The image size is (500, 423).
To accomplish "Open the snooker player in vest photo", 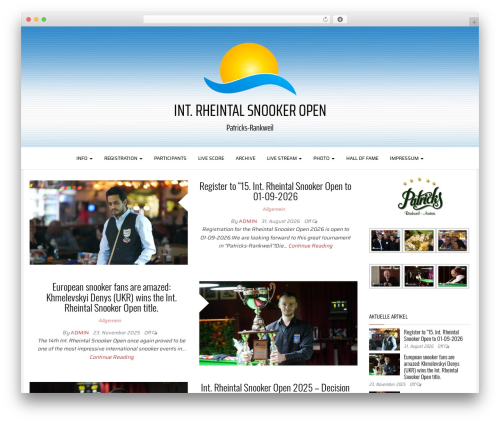I will pos(109,223).
